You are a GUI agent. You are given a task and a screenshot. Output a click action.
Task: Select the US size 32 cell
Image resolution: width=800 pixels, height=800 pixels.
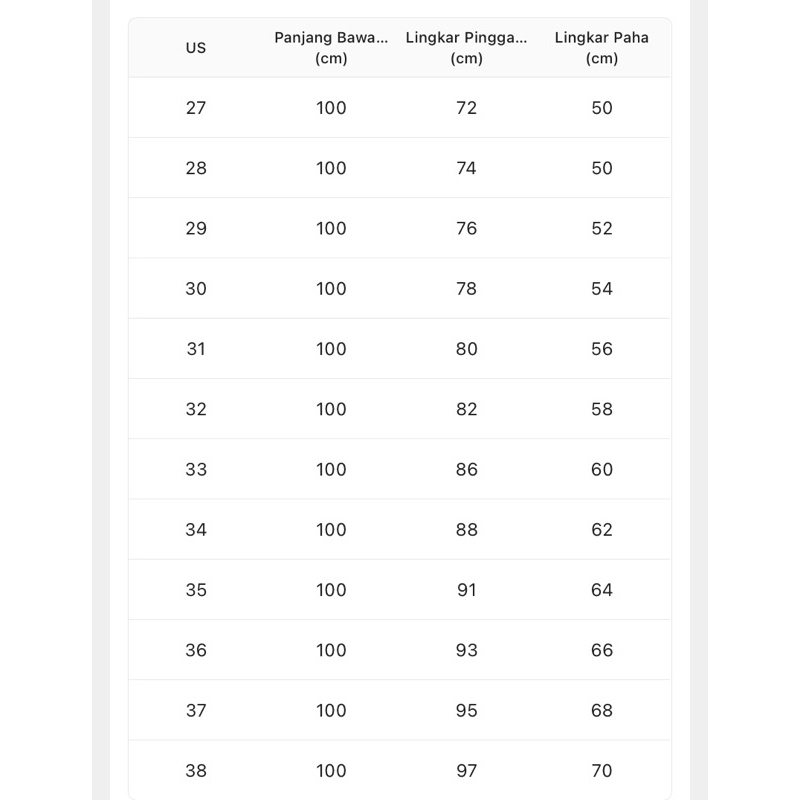click(x=196, y=409)
